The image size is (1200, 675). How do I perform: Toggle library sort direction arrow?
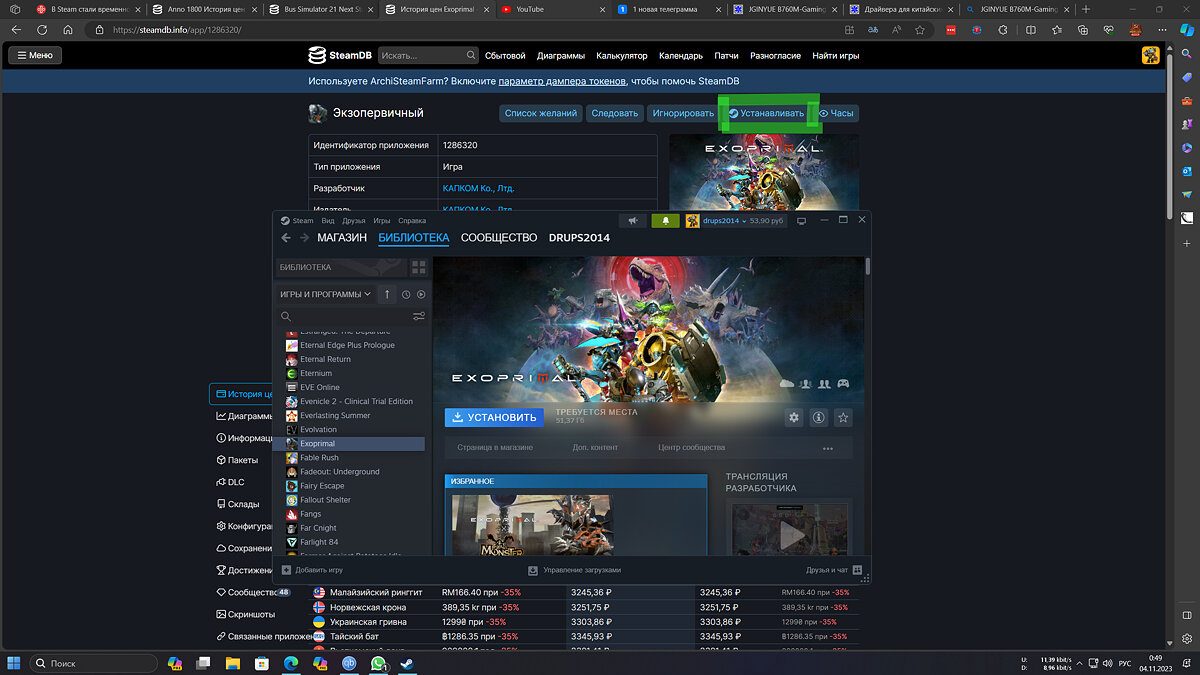point(388,294)
